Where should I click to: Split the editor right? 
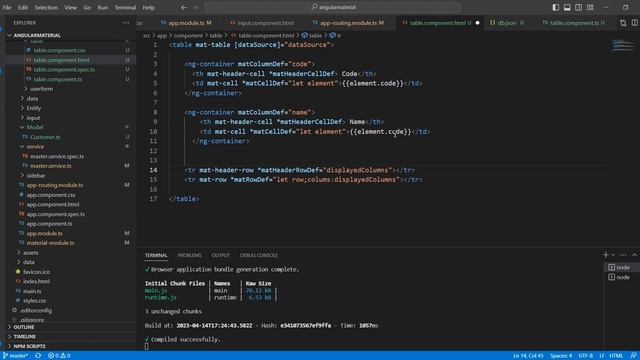[x=634, y=23]
